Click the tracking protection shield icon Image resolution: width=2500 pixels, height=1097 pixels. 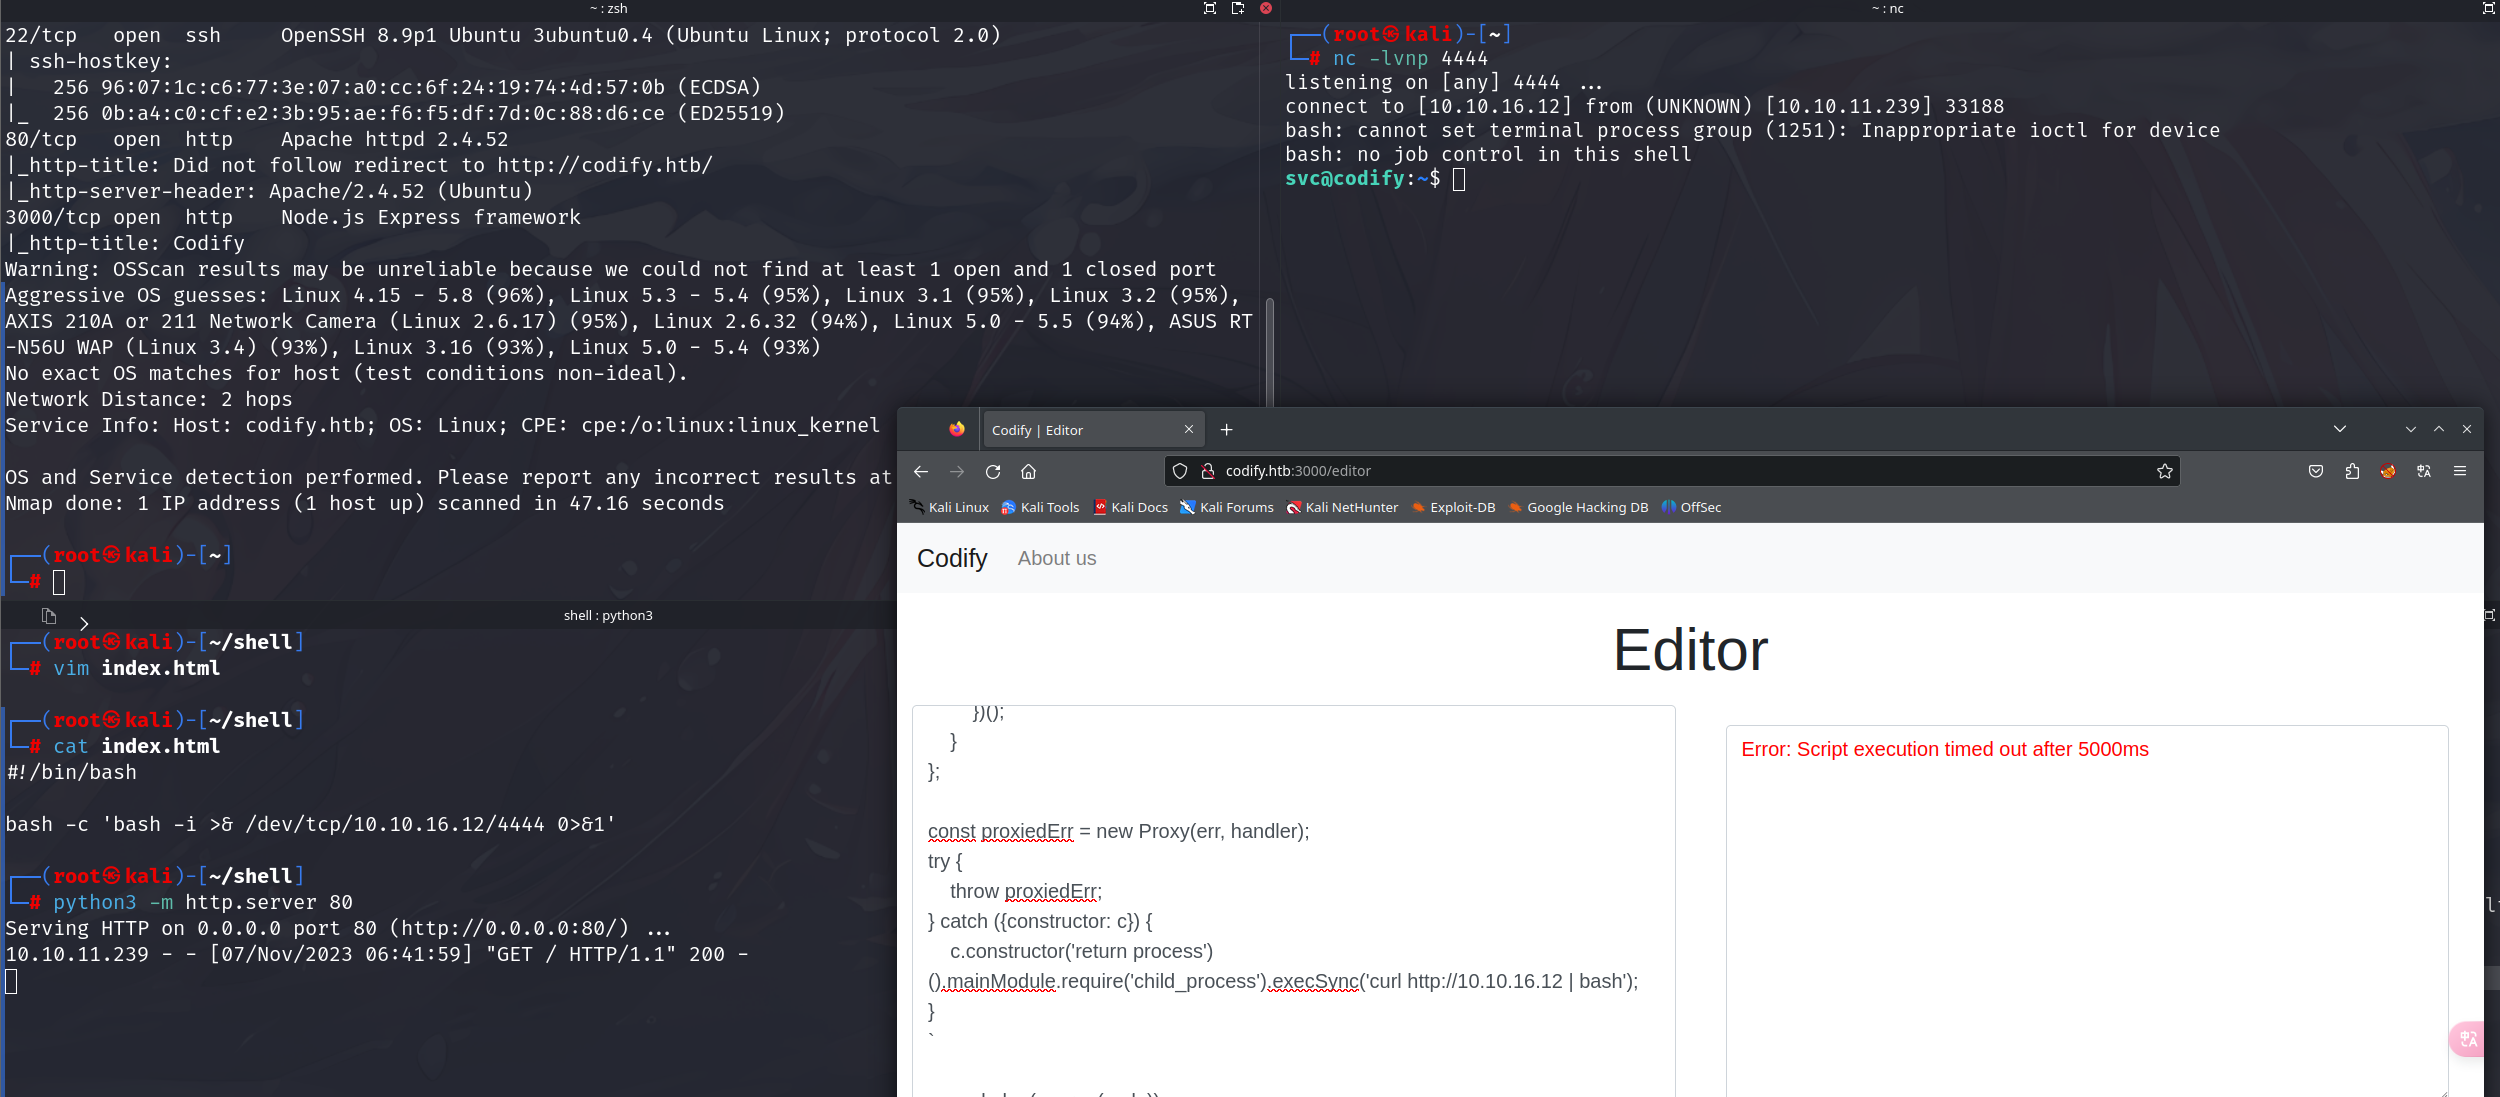(x=1180, y=471)
